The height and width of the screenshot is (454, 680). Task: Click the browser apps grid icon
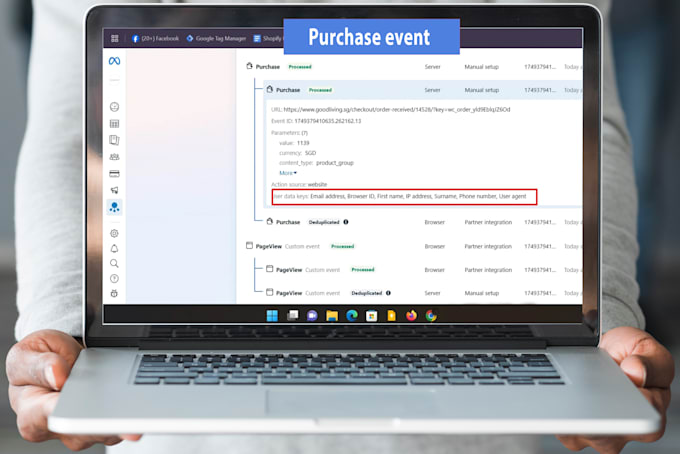tap(114, 39)
